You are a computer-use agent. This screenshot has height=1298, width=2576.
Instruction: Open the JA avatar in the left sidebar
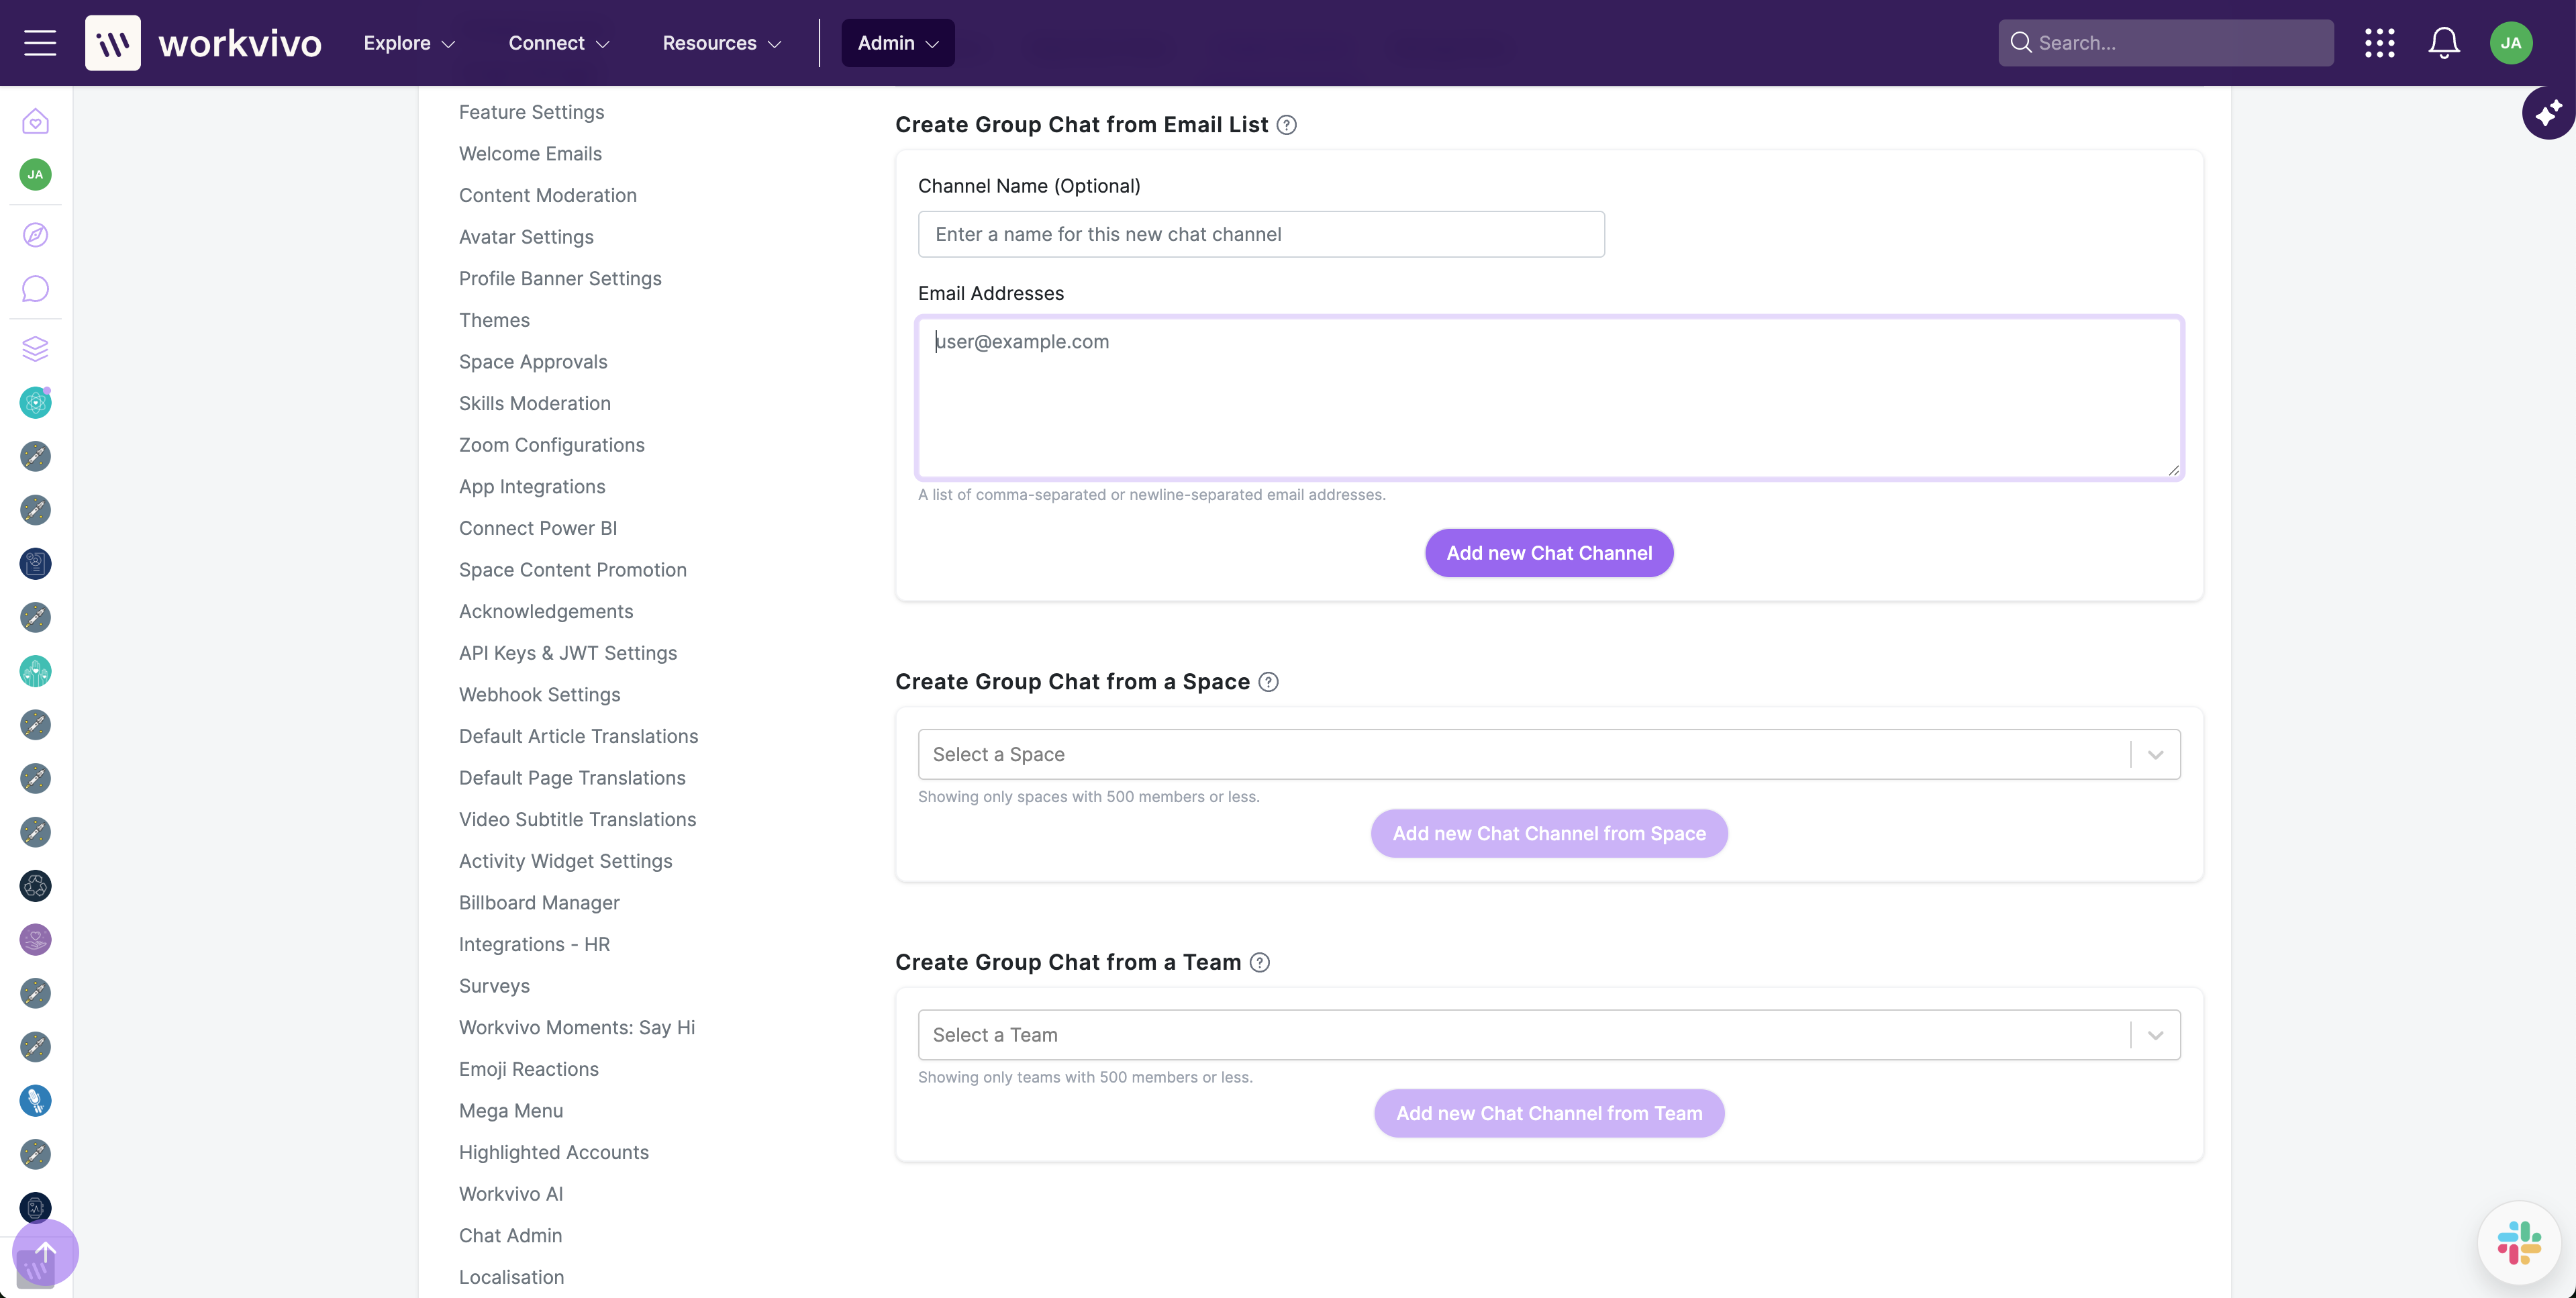point(35,174)
